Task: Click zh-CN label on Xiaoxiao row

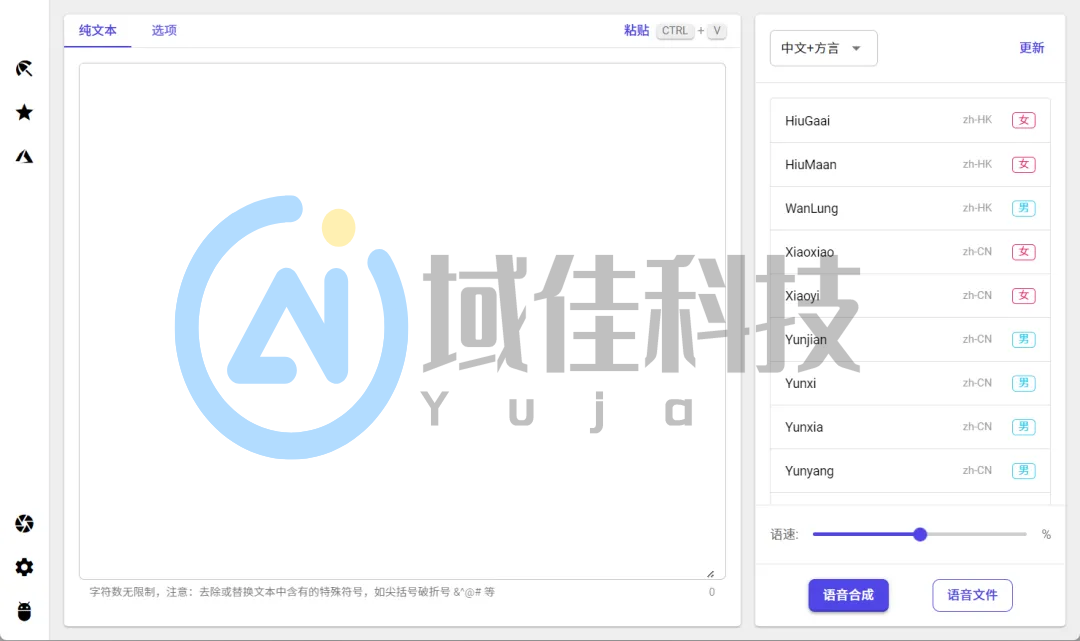Action: pos(977,251)
